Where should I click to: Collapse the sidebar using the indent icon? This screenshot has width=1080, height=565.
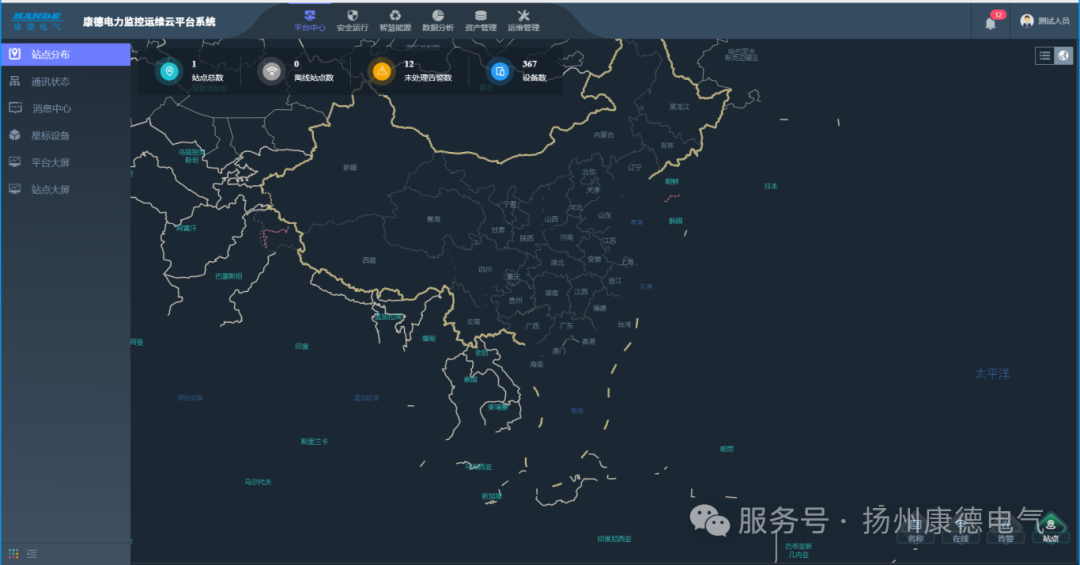pyautogui.click(x=32, y=553)
